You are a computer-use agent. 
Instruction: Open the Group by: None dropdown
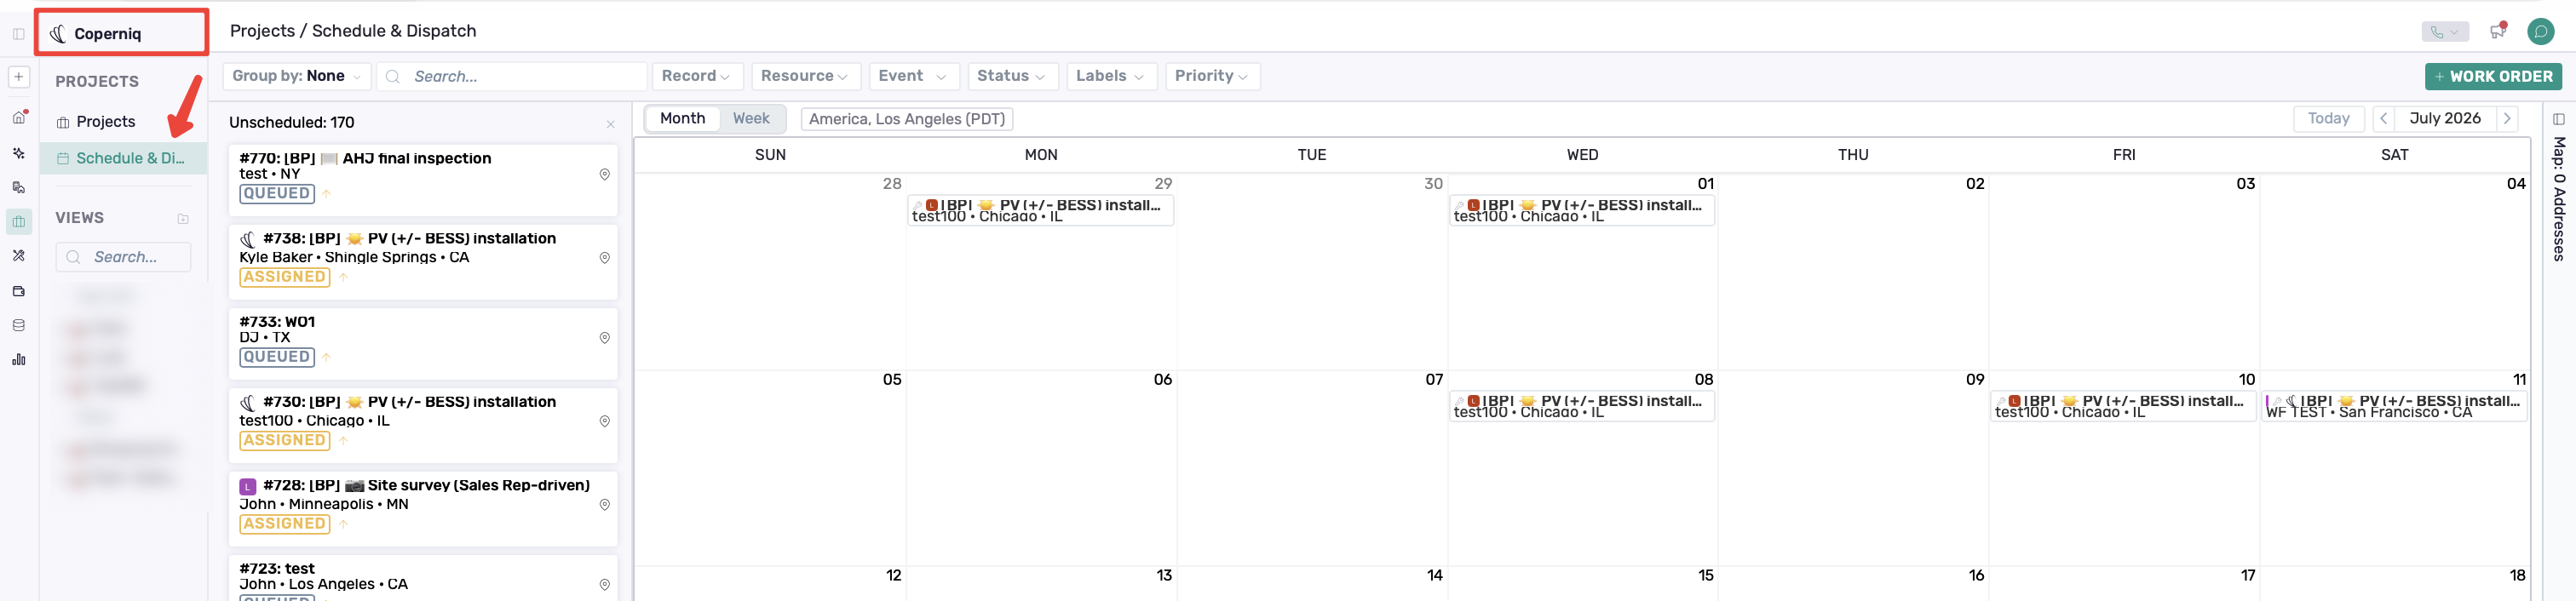point(297,76)
